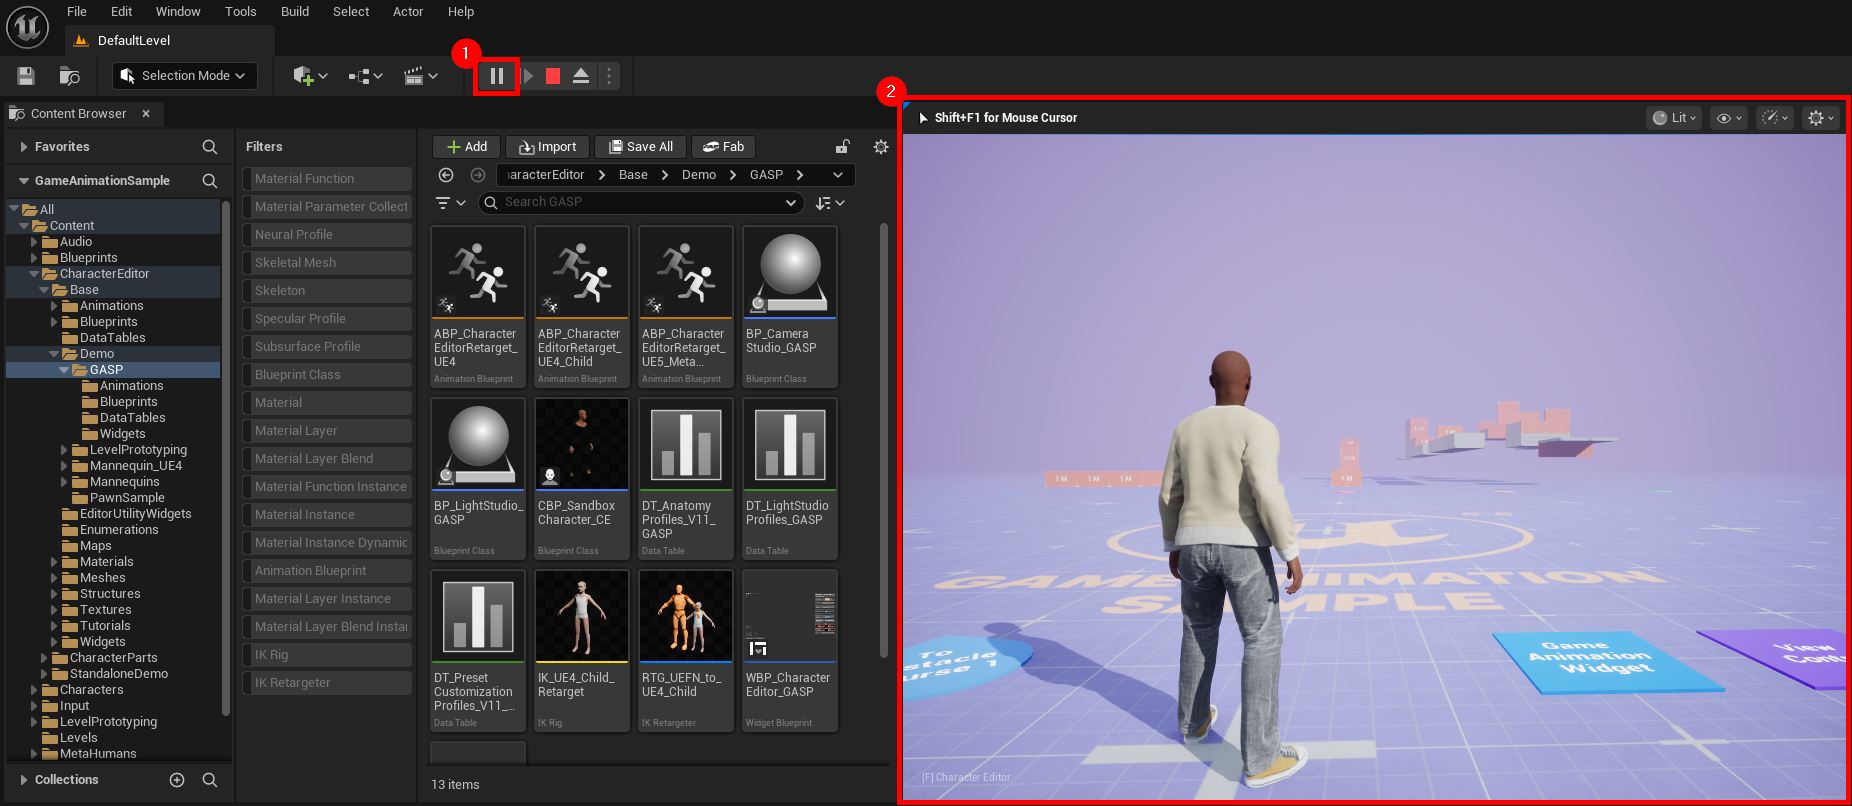
Task: Toggle the Material Function filter
Action: [327, 179]
